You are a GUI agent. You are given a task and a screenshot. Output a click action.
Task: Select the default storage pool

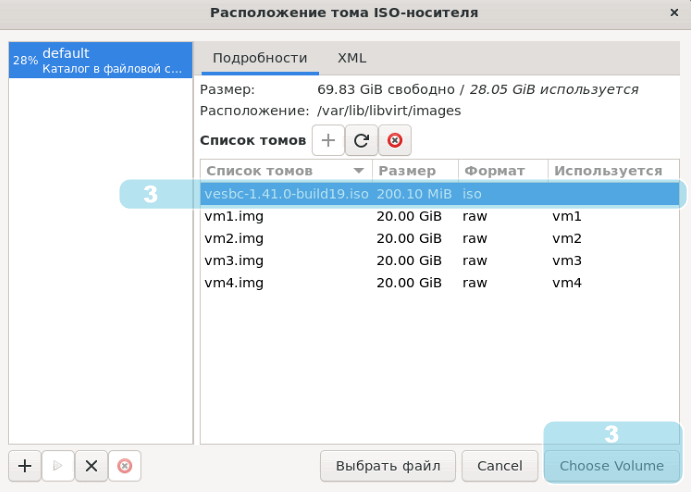pyautogui.click(x=100, y=60)
